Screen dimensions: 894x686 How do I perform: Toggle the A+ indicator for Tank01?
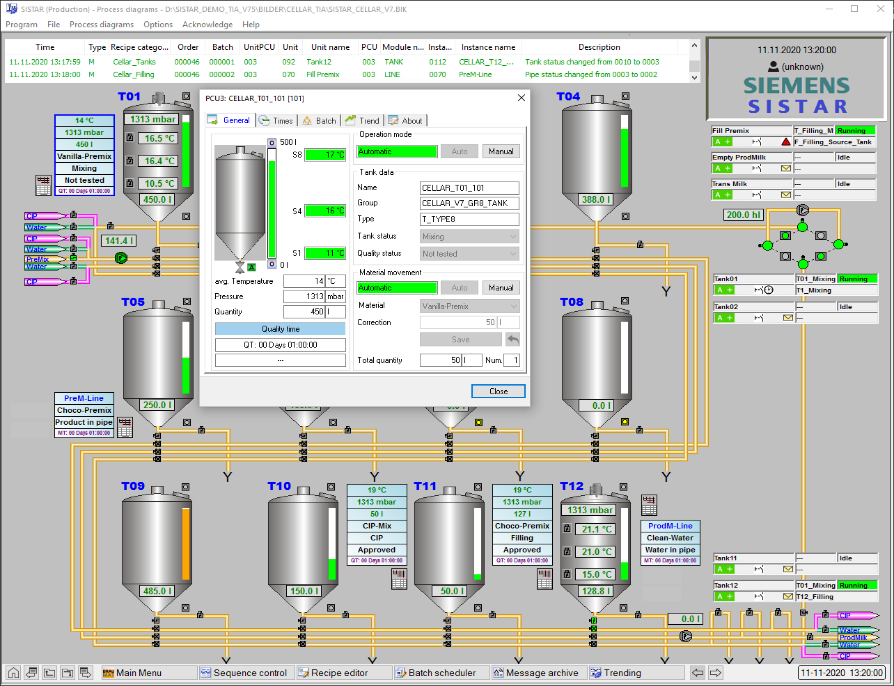[x=724, y=290]
